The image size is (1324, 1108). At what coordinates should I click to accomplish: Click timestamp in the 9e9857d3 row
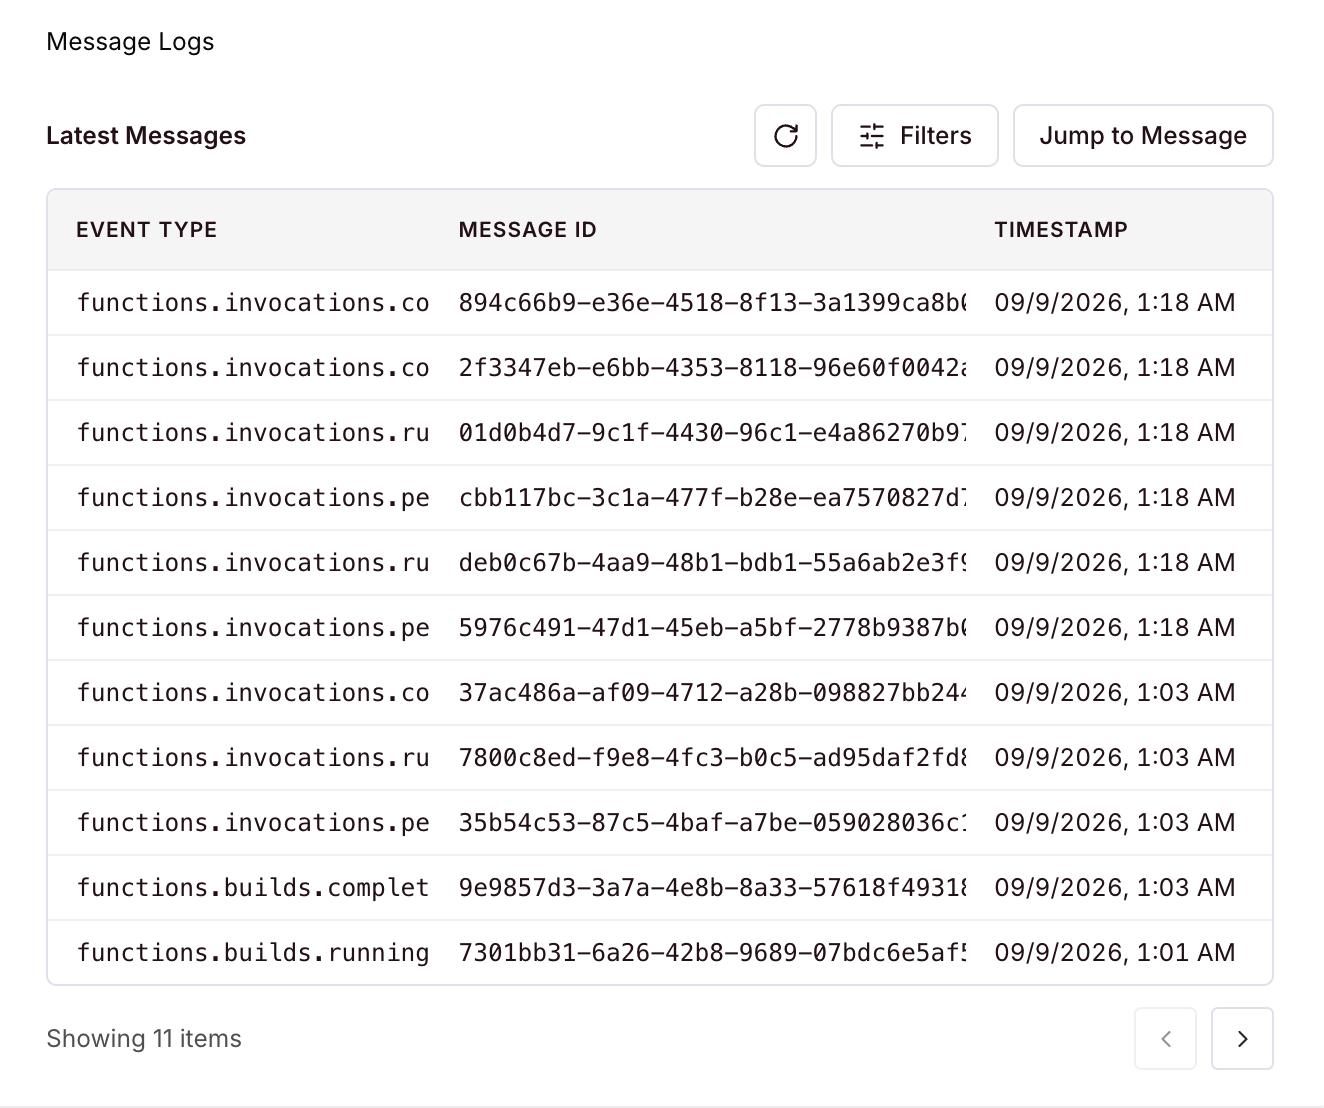click(x=1115, y=887)
